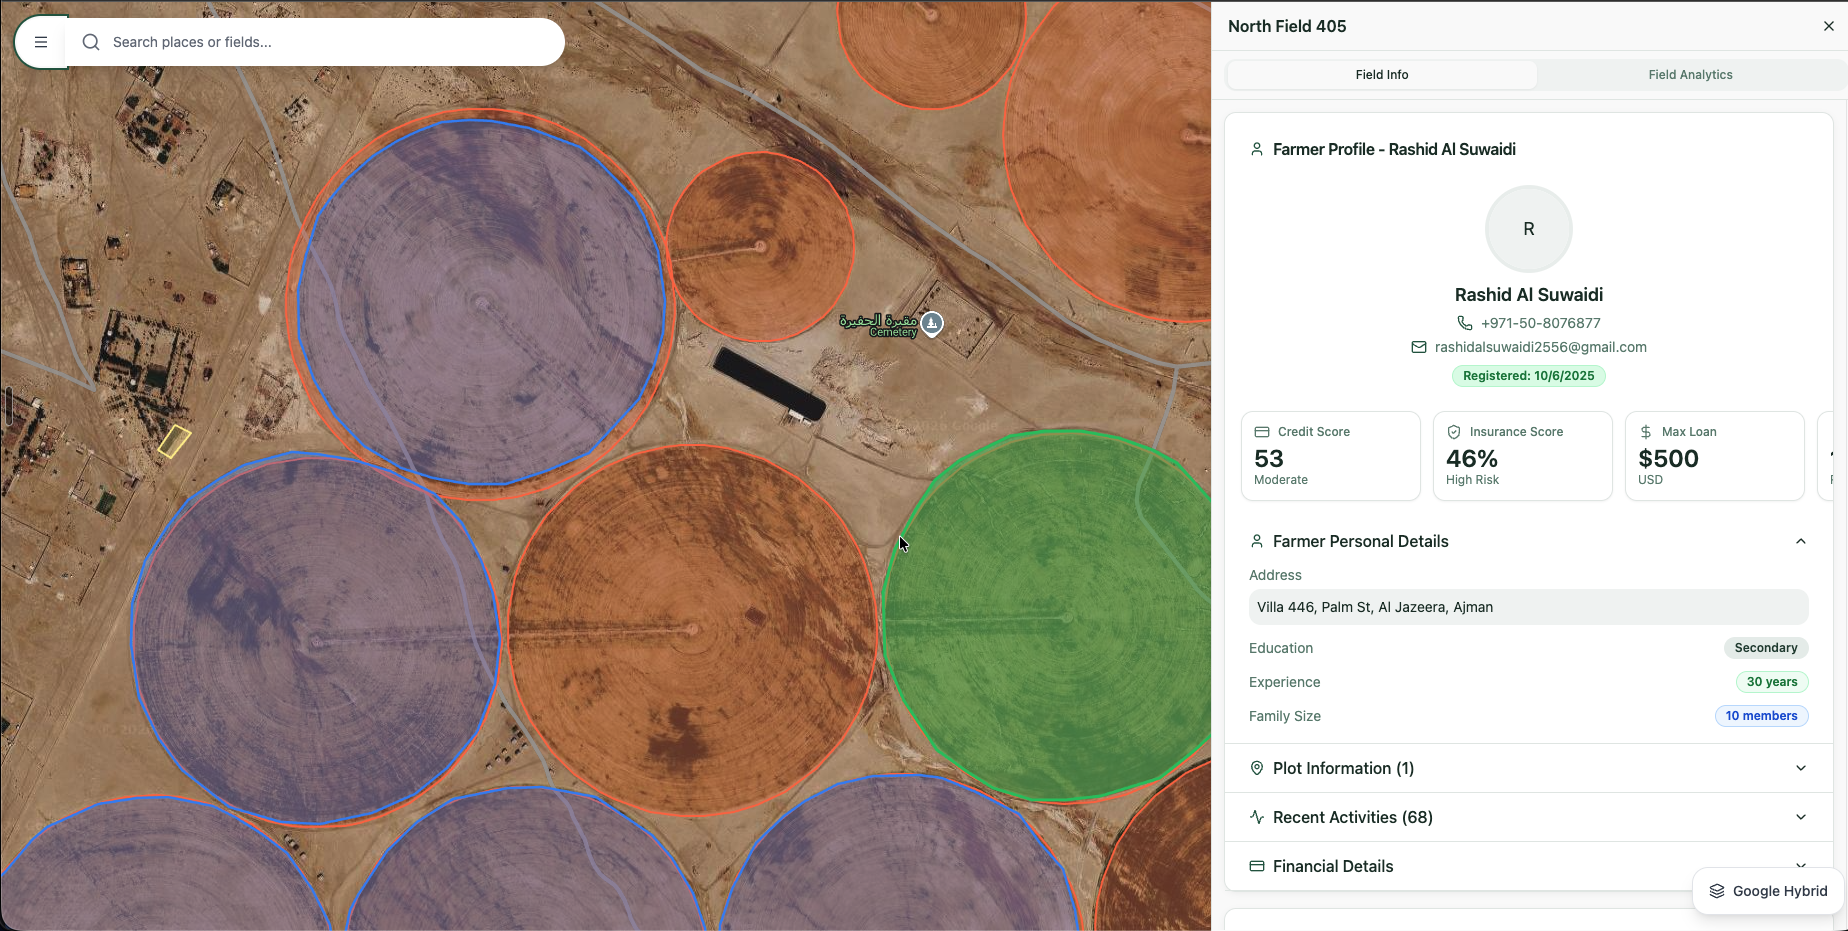Select the Max Loan $500 card
This screenshot has height=931, width=1848.
coord(1714,456)
